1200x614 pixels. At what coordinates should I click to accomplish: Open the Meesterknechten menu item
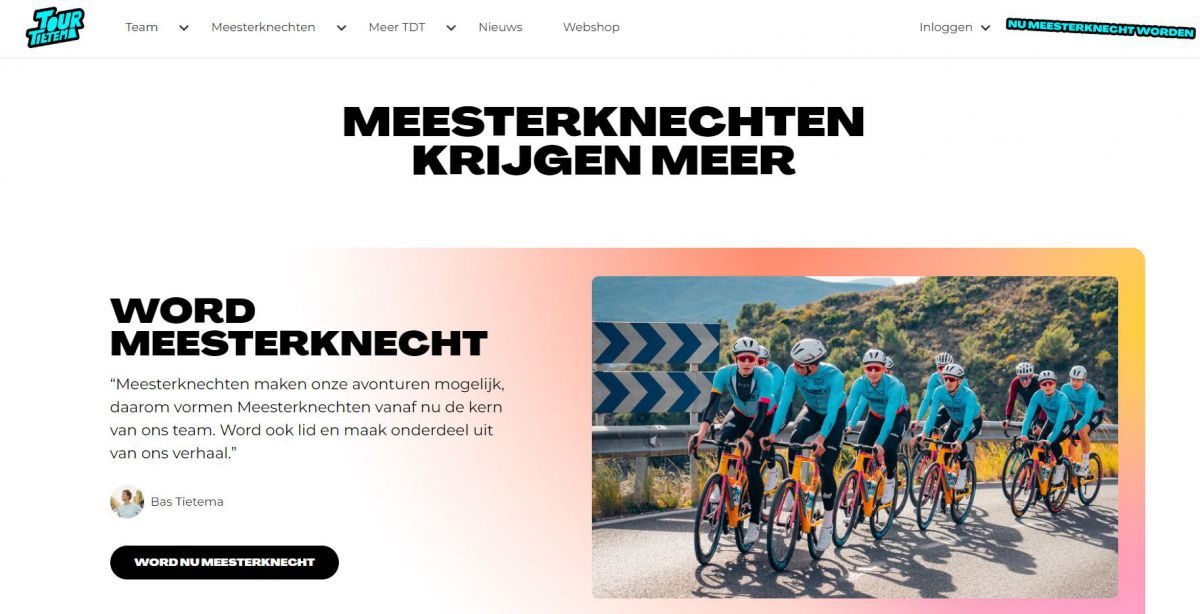tap(263, 27)
